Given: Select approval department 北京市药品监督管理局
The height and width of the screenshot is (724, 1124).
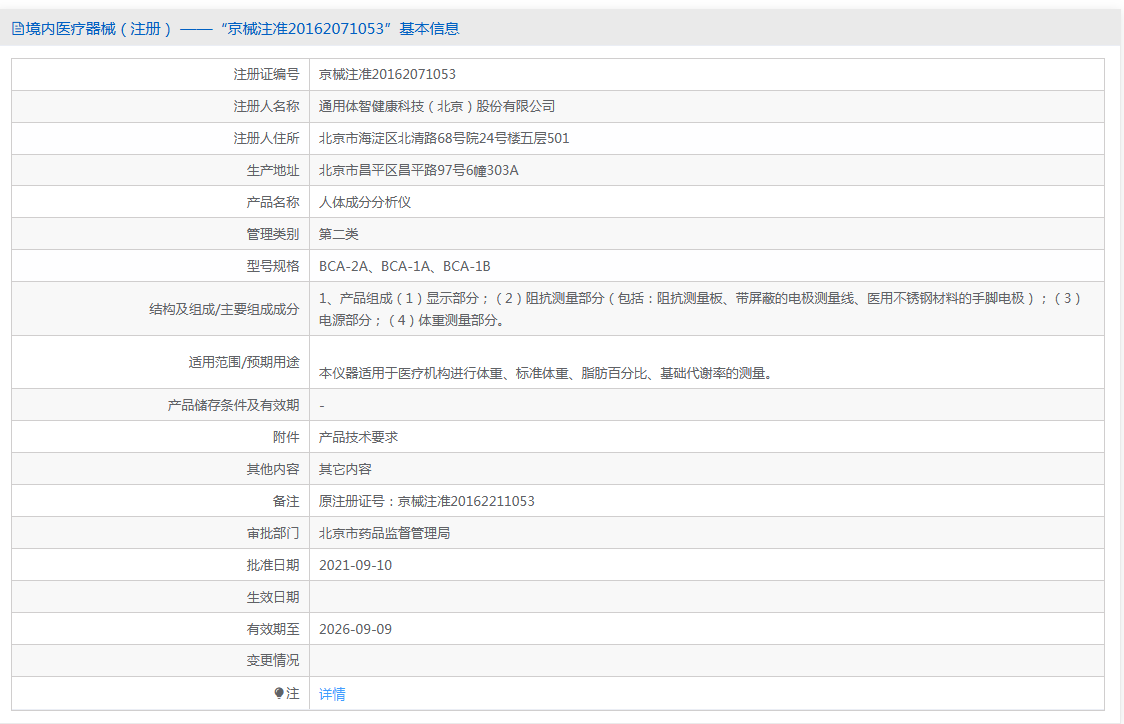Looking at the screenshot, I should 384,533.
